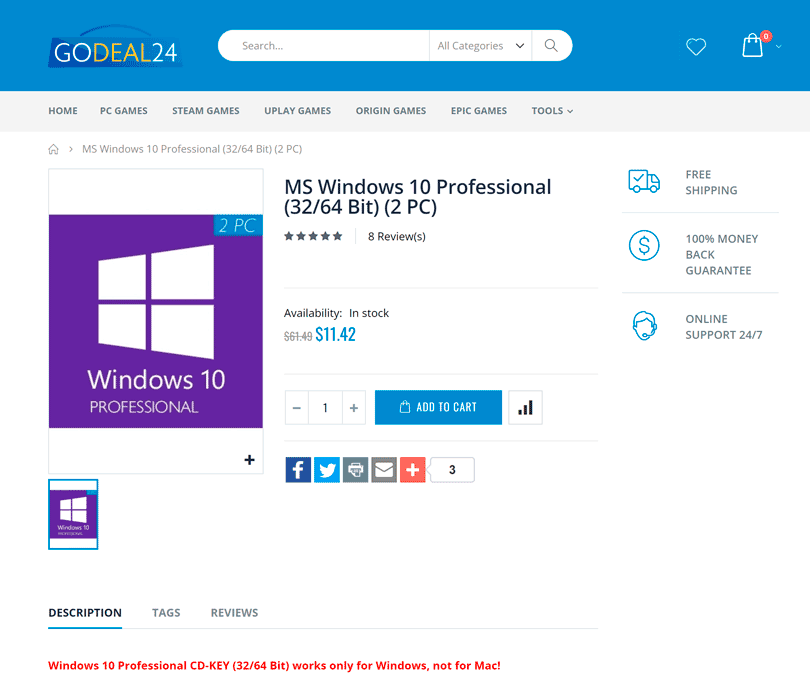Click the wishlist heart icon
Viewport: 810px width, 680px height.
pyautogui.click(x=696, y=46)
